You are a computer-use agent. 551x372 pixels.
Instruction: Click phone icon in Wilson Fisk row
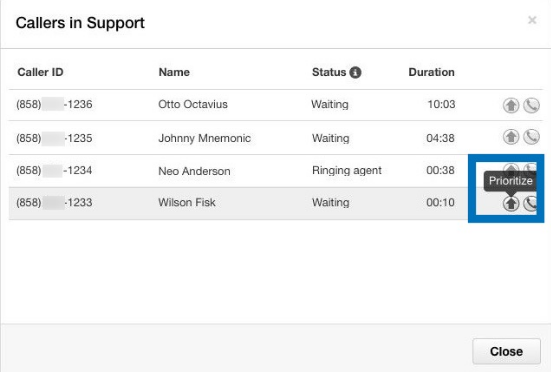pyautogui.click(x=530, y=203)
